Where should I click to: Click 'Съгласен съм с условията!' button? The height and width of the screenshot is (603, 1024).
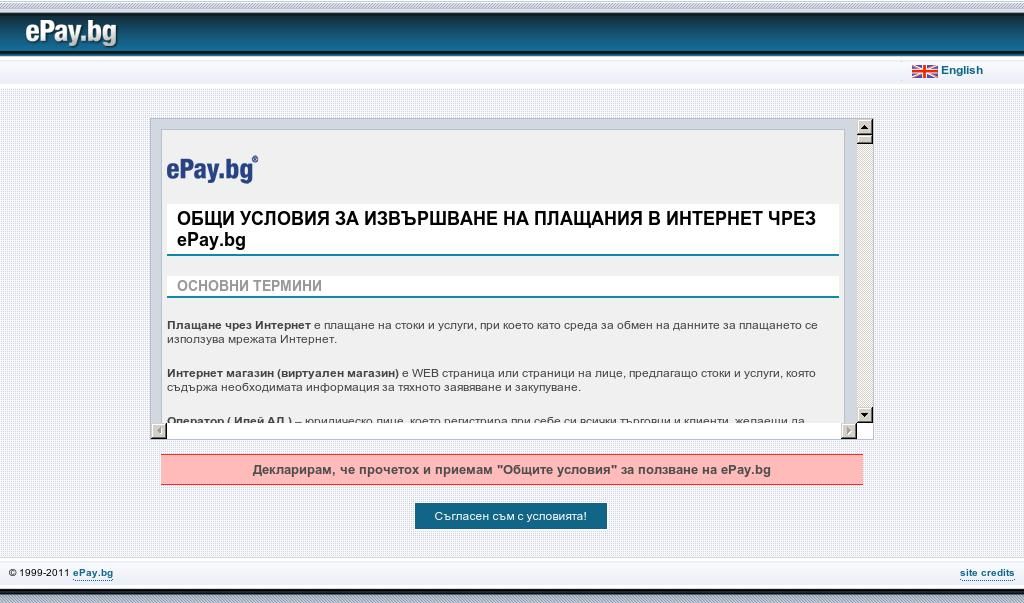[511, 516]
